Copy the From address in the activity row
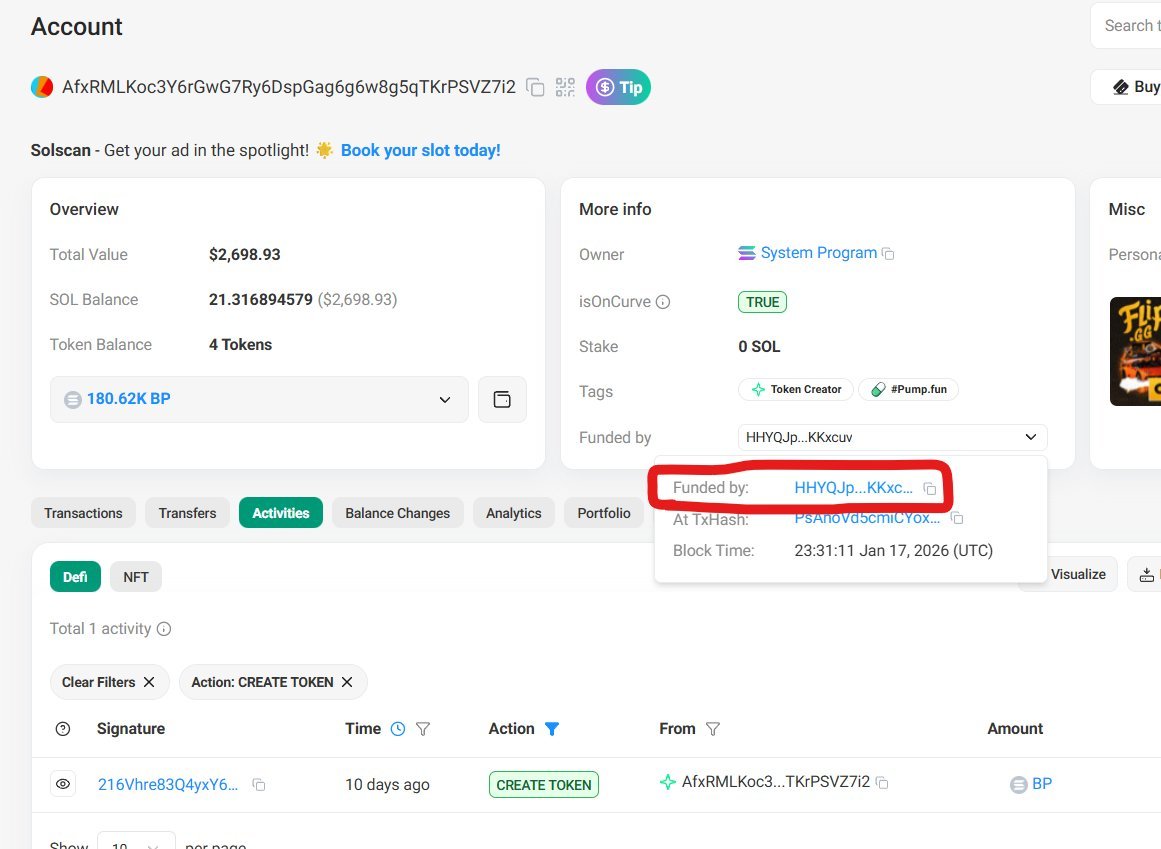Image resolution: width=1161 pixels, height=849 pixels. click(x=881, y=783)
